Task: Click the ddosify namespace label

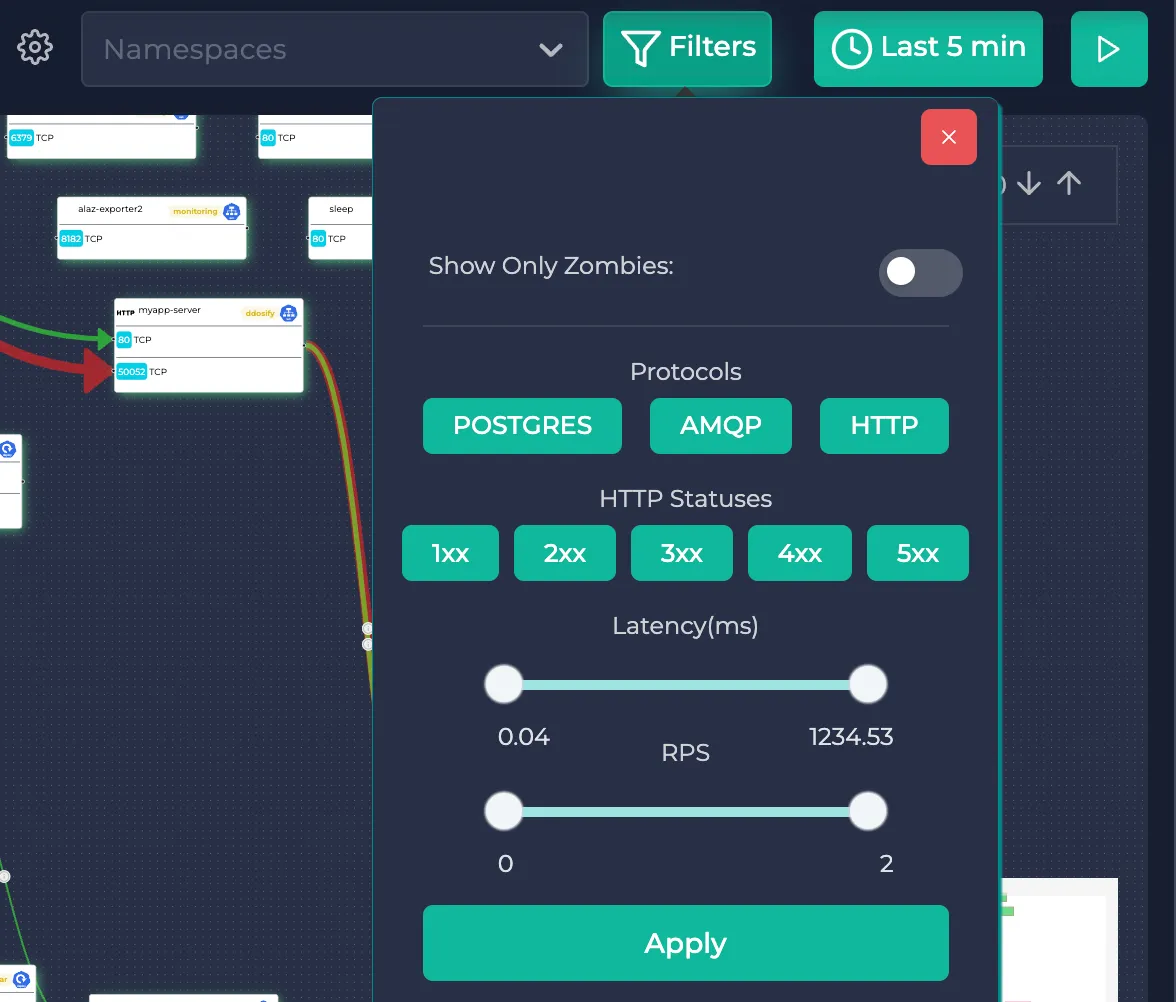Action: pyautogui.click(x=260, y=314)
